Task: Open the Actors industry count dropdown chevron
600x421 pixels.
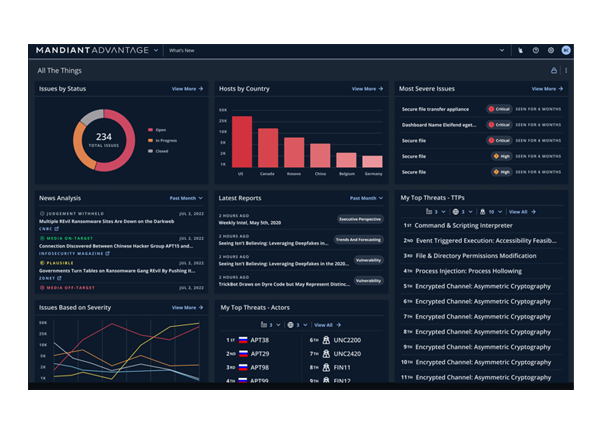Action: [278, 325]
